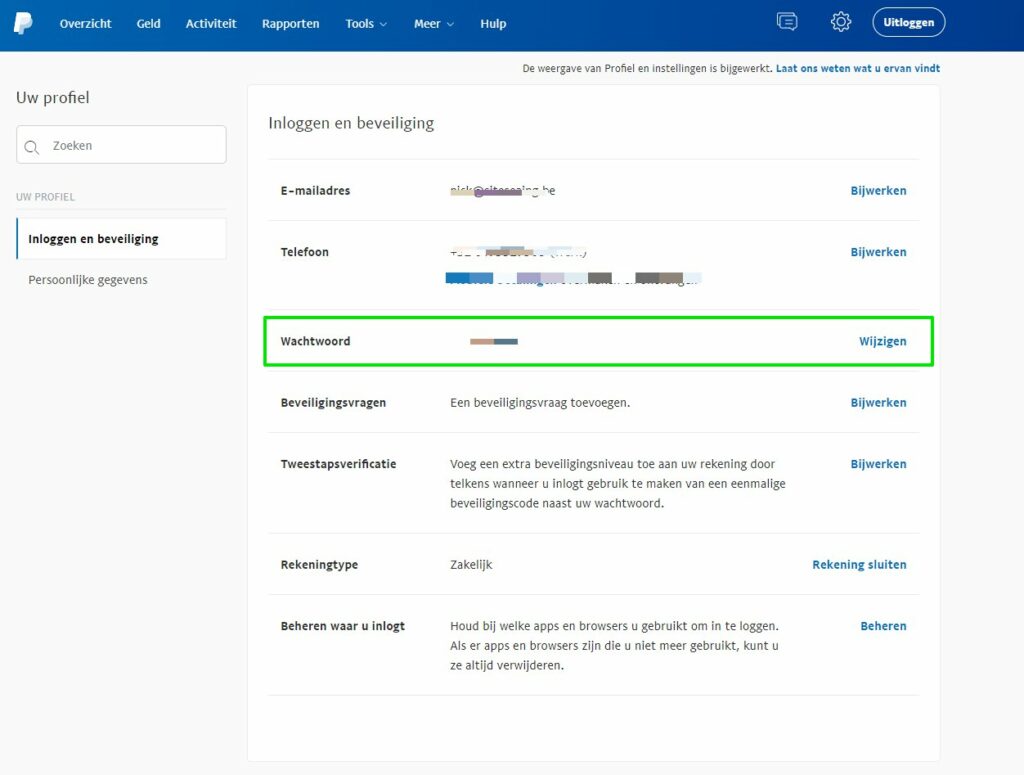Open the Overzicht menu item
Viewport: 1024px width, 775px height.
pyautogui.click(x=86, y=24)
